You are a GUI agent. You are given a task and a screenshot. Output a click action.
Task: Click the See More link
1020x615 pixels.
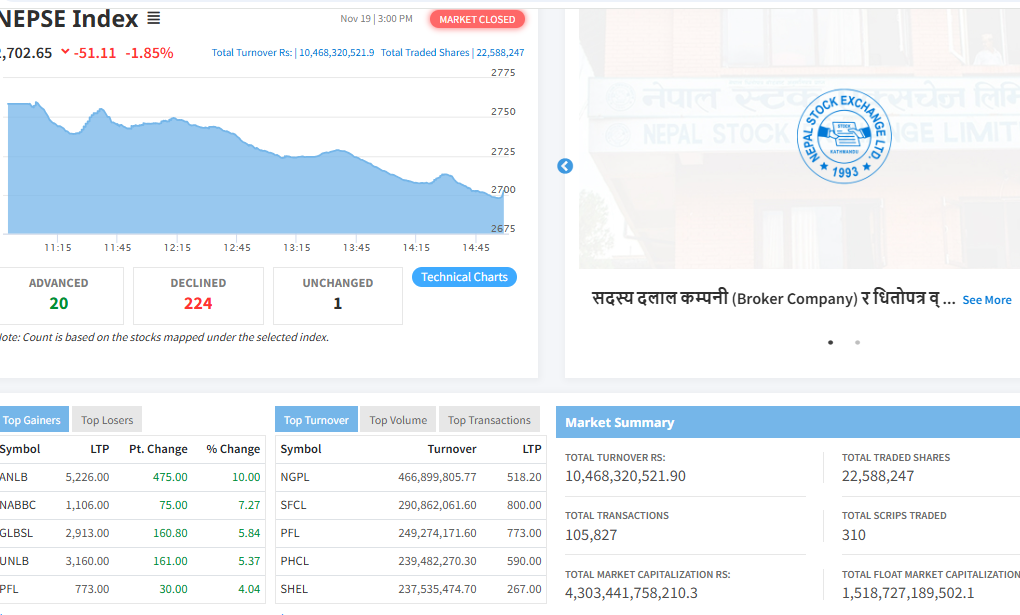pyautogui.click(x=987, y=300)
